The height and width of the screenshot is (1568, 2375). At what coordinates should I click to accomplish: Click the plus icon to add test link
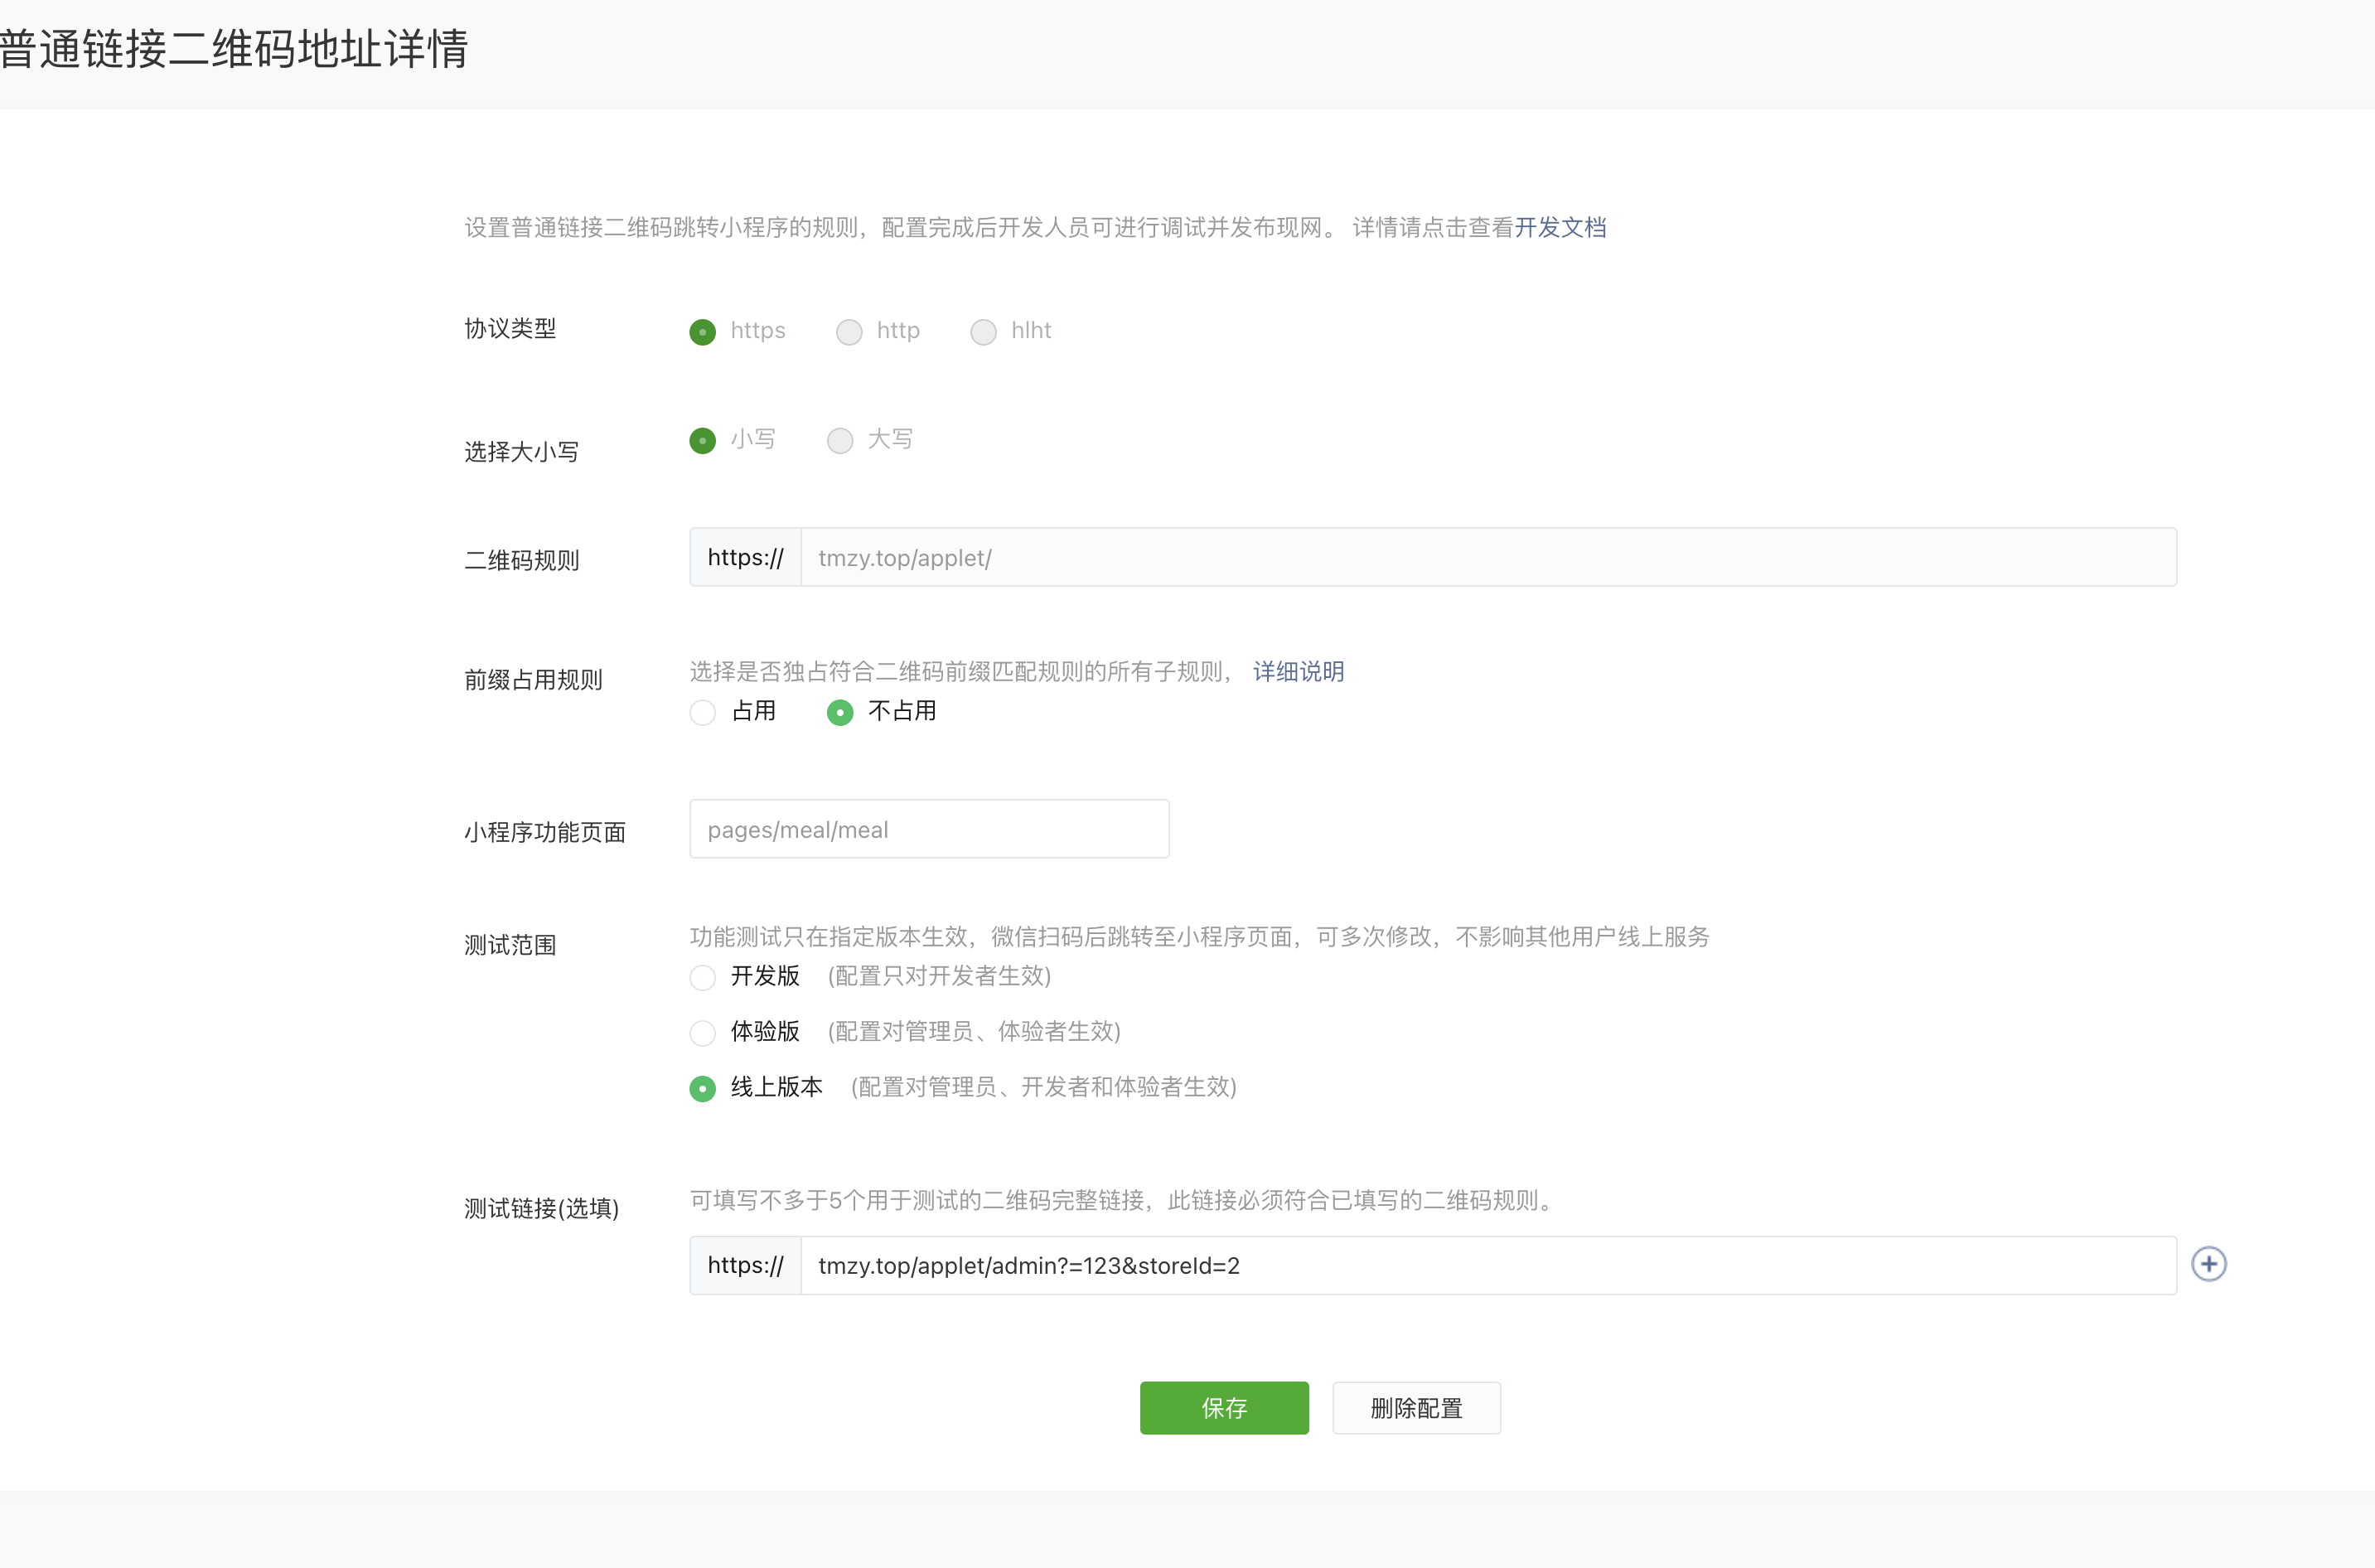click(2208, 1264)
